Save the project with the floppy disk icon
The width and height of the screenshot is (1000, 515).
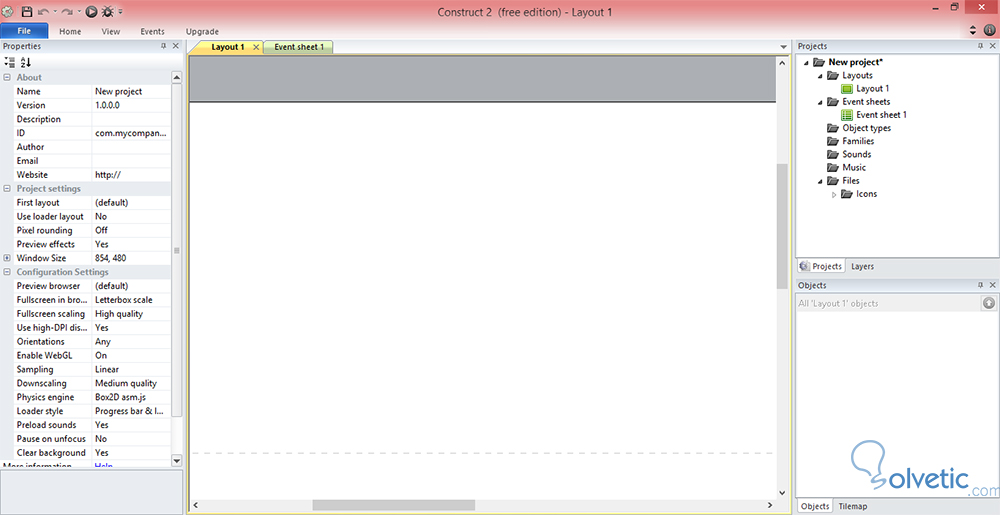[27, 11]
